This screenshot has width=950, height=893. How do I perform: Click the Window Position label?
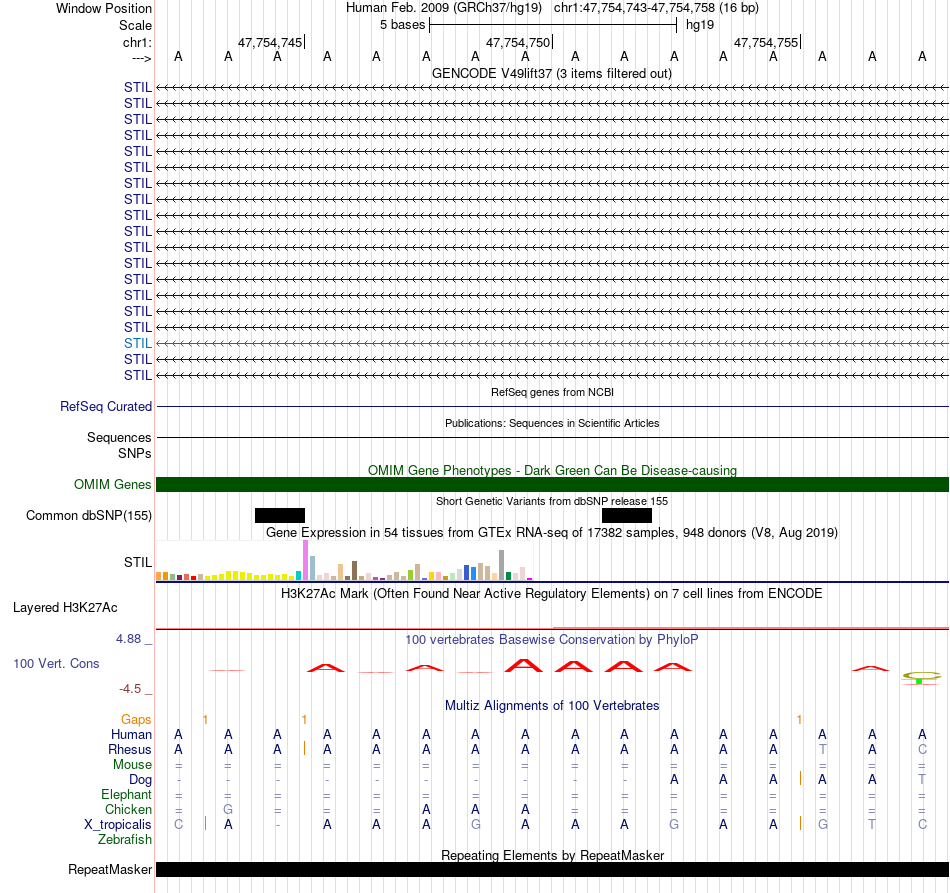104,8
